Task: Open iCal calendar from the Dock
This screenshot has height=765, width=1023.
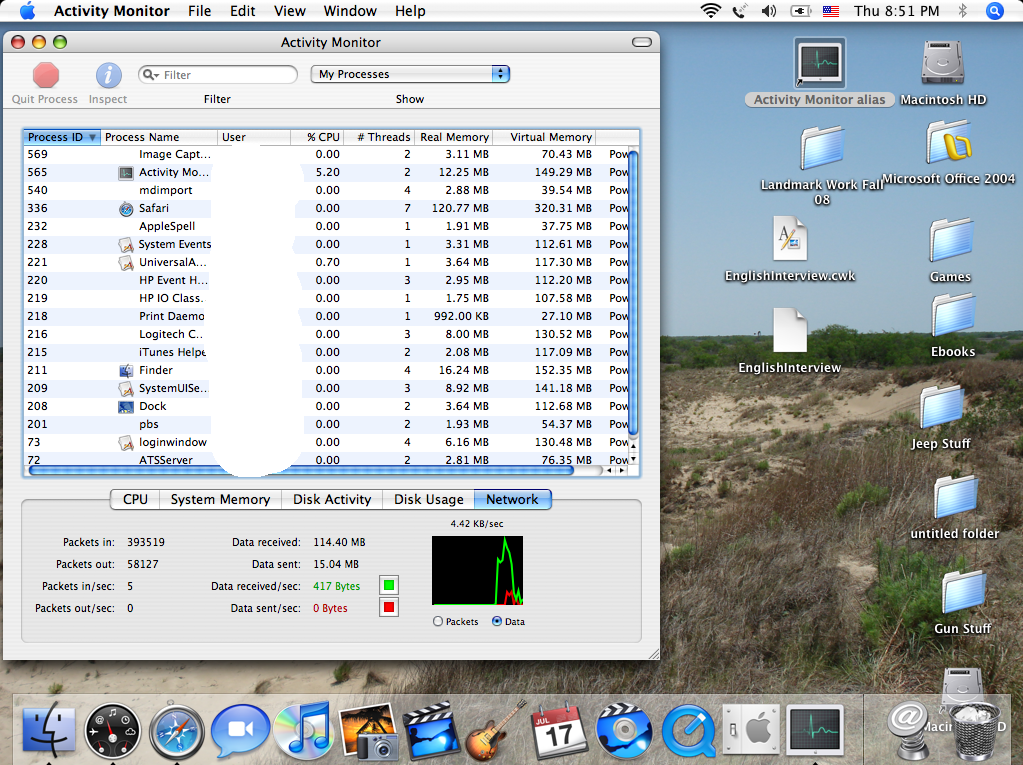Action: pos(556,732)
